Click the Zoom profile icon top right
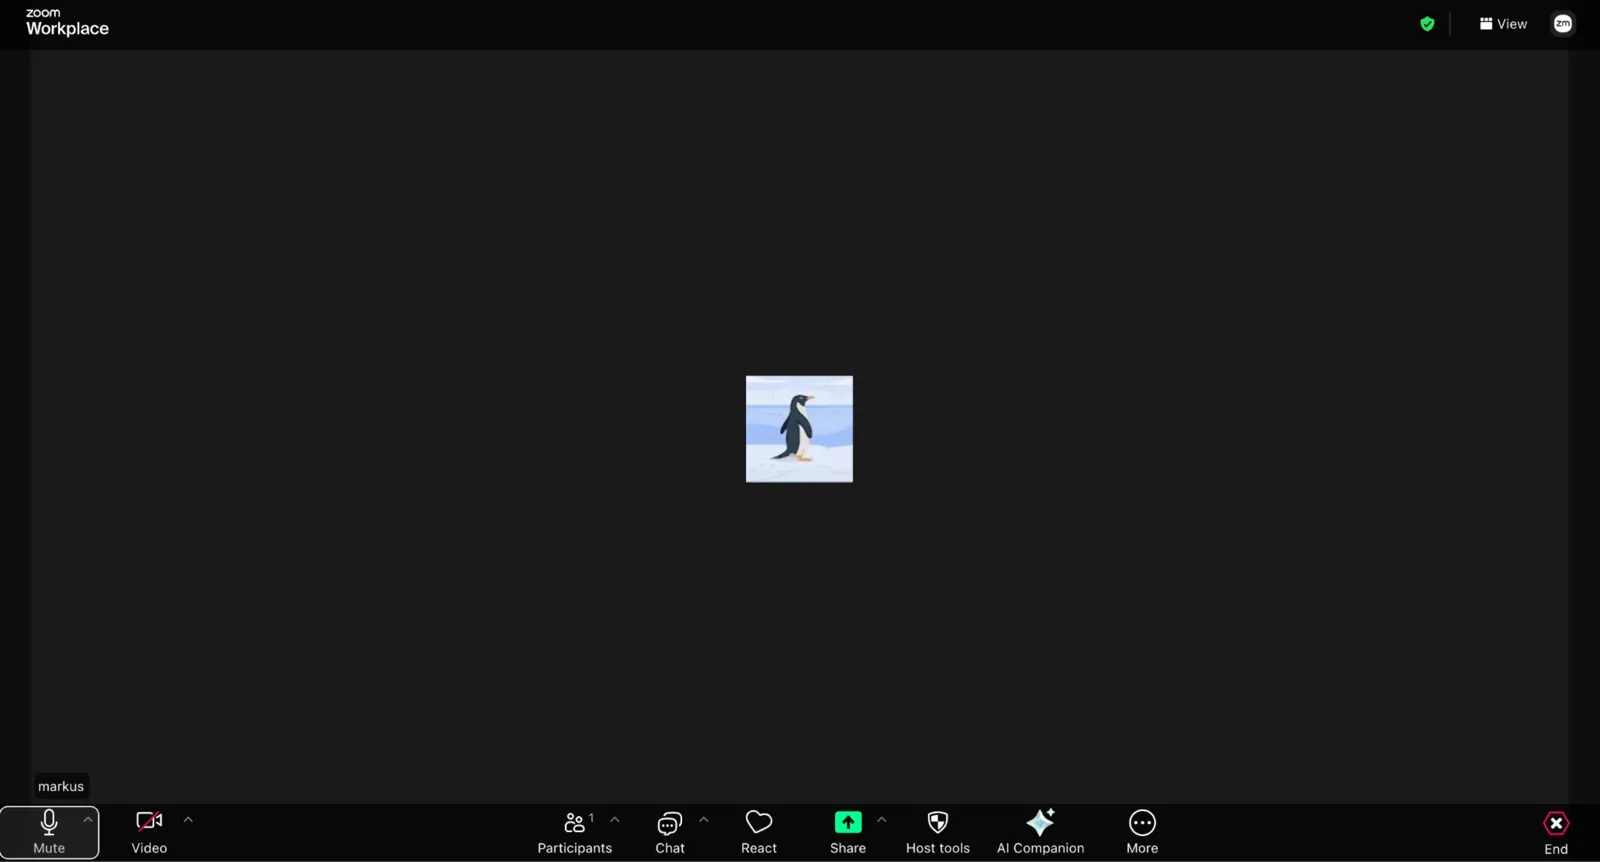The height and width of the screenshot is (862, 1600). pos(1563,24)
